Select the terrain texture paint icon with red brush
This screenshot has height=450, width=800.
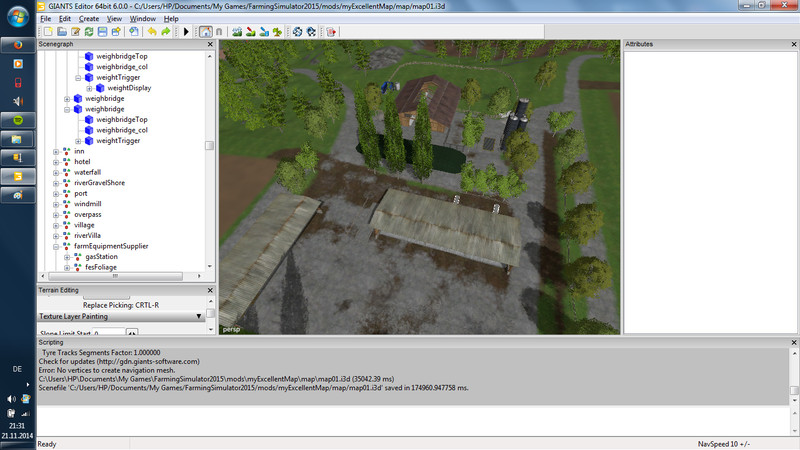point(251,32)
